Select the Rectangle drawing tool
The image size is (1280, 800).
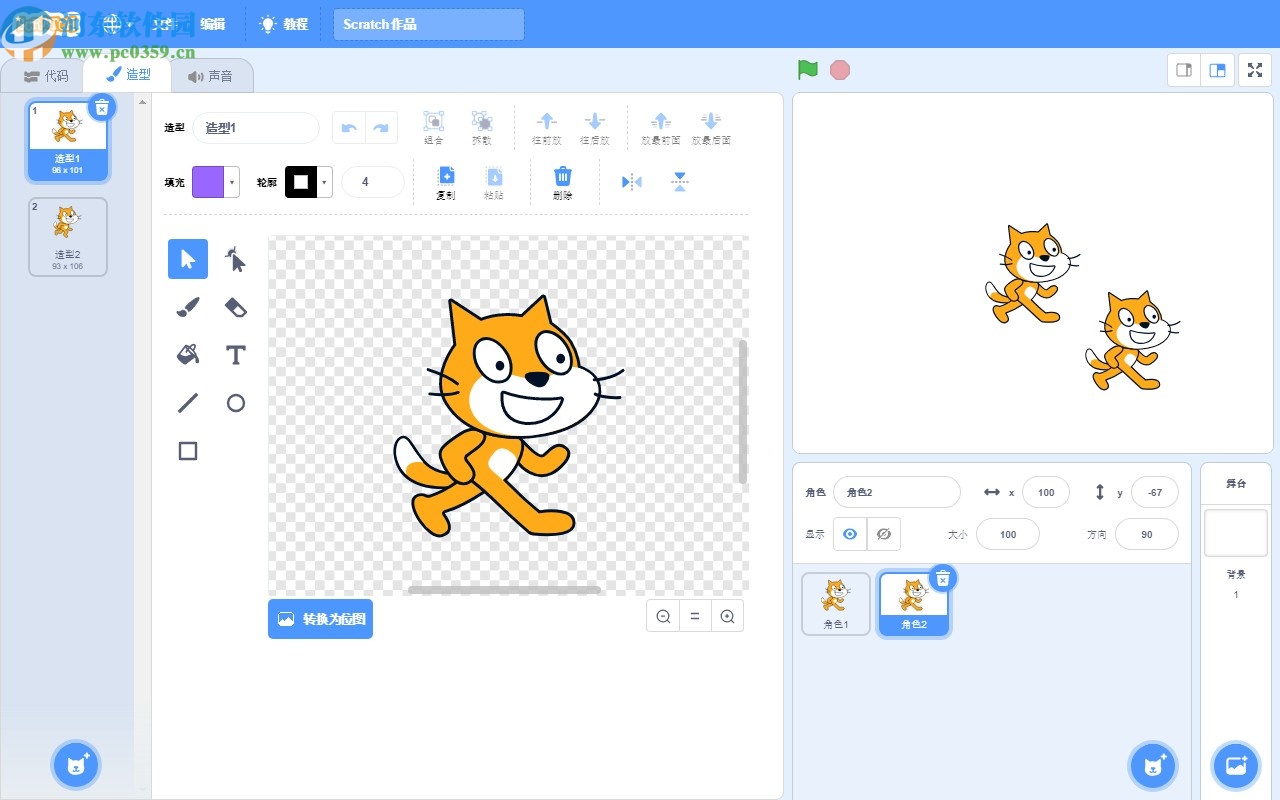(187, 451)
